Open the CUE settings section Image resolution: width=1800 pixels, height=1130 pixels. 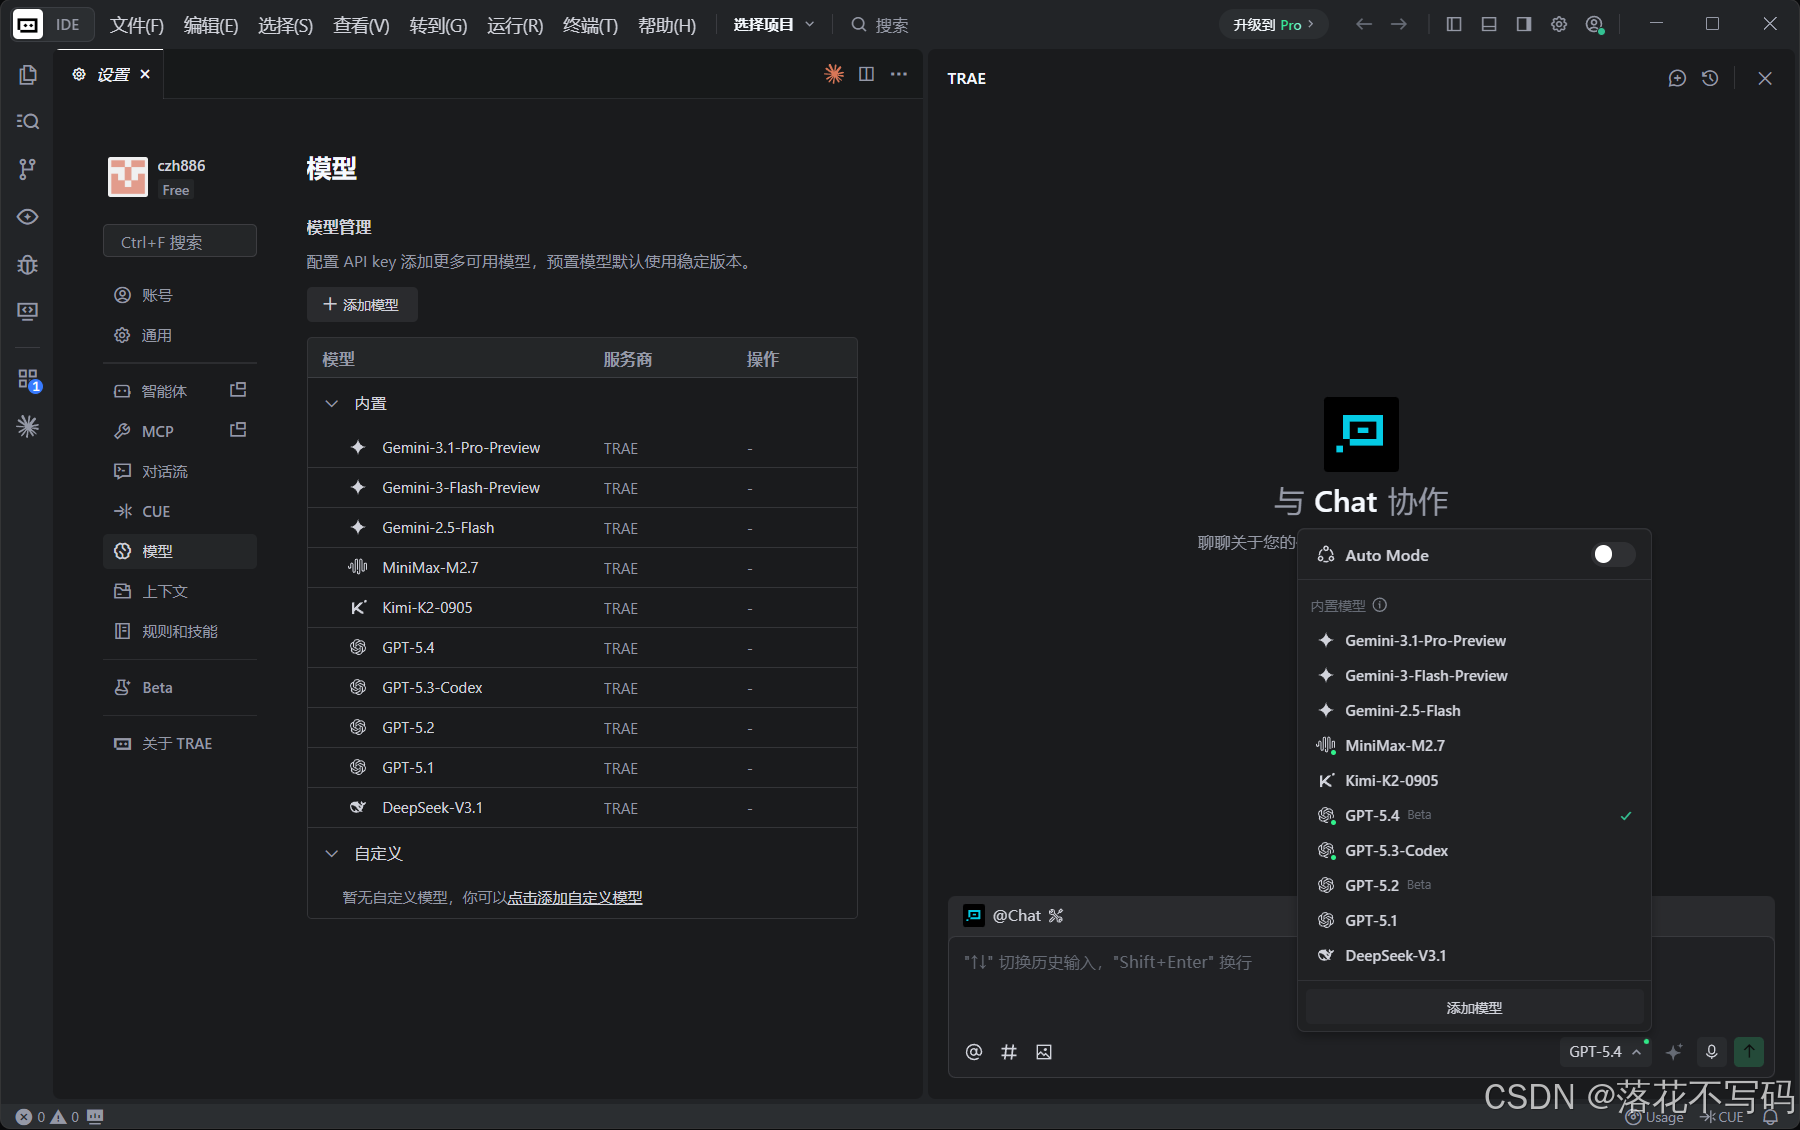click(x=180, y=511)
